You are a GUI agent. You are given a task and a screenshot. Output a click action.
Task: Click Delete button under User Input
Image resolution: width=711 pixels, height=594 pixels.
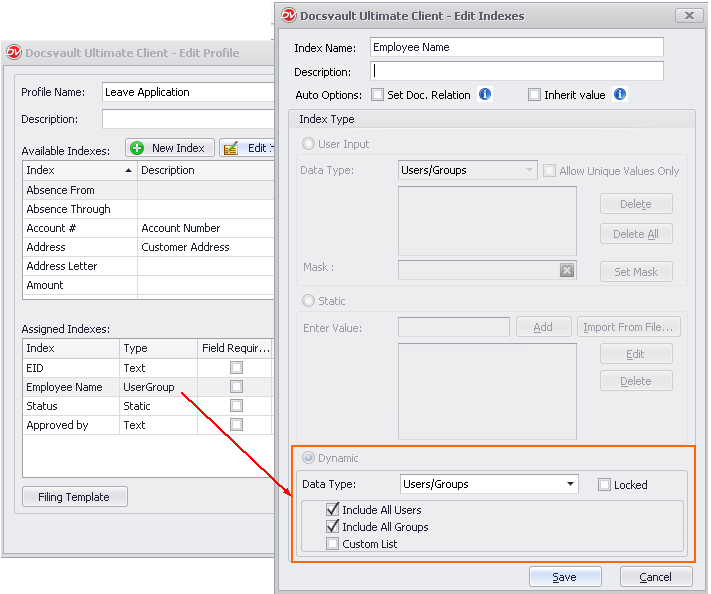(636, 204)
